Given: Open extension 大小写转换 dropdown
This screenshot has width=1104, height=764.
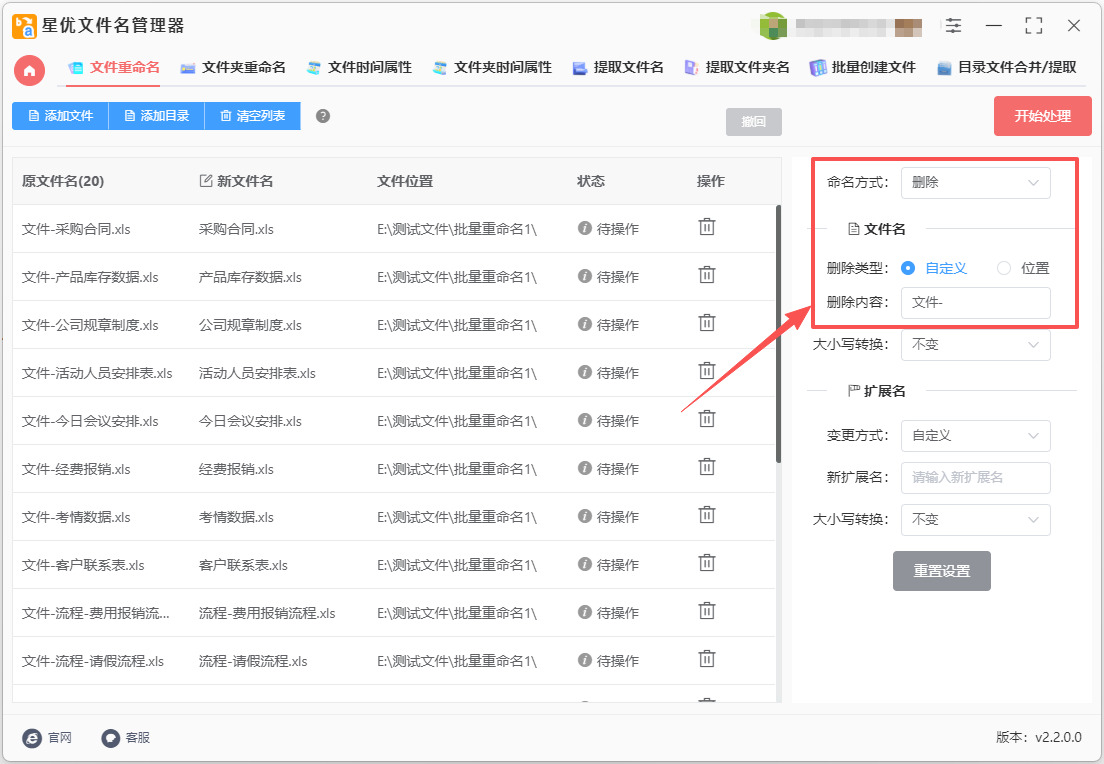Looking at the screenshot, I should (x=976, y=520).
